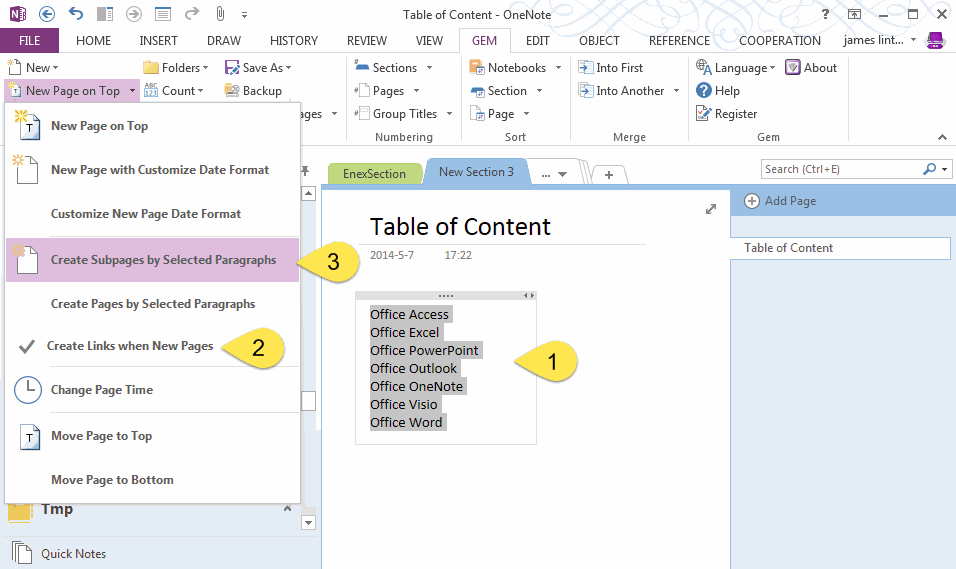Viewport: 956px width, 569px height.
Task: Open the Table of Content page entry
Action: pyautogui.click(x=841, y=248)
